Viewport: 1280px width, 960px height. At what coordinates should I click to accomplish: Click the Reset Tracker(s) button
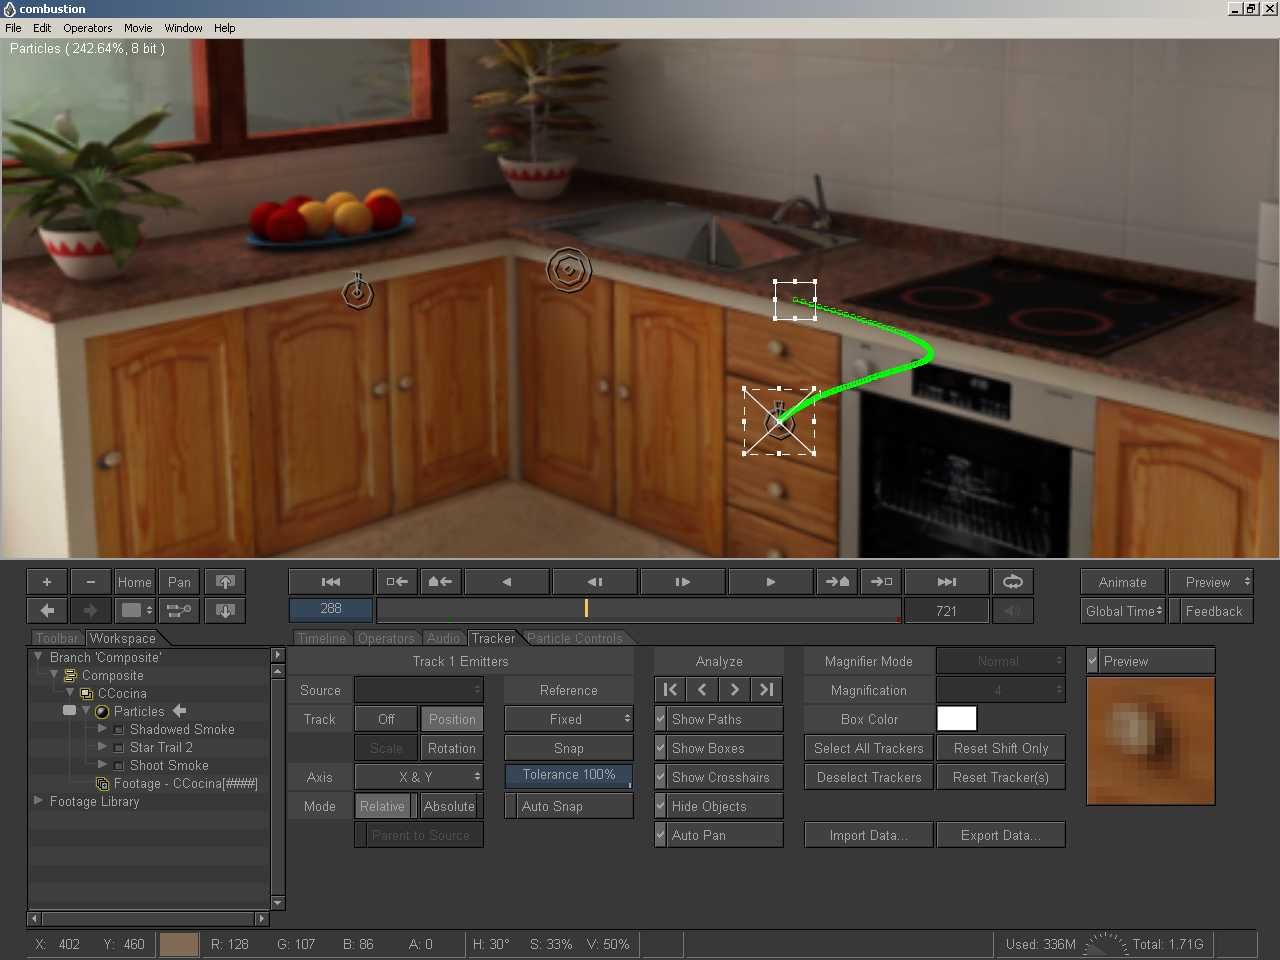click(x=1001, y=777)
